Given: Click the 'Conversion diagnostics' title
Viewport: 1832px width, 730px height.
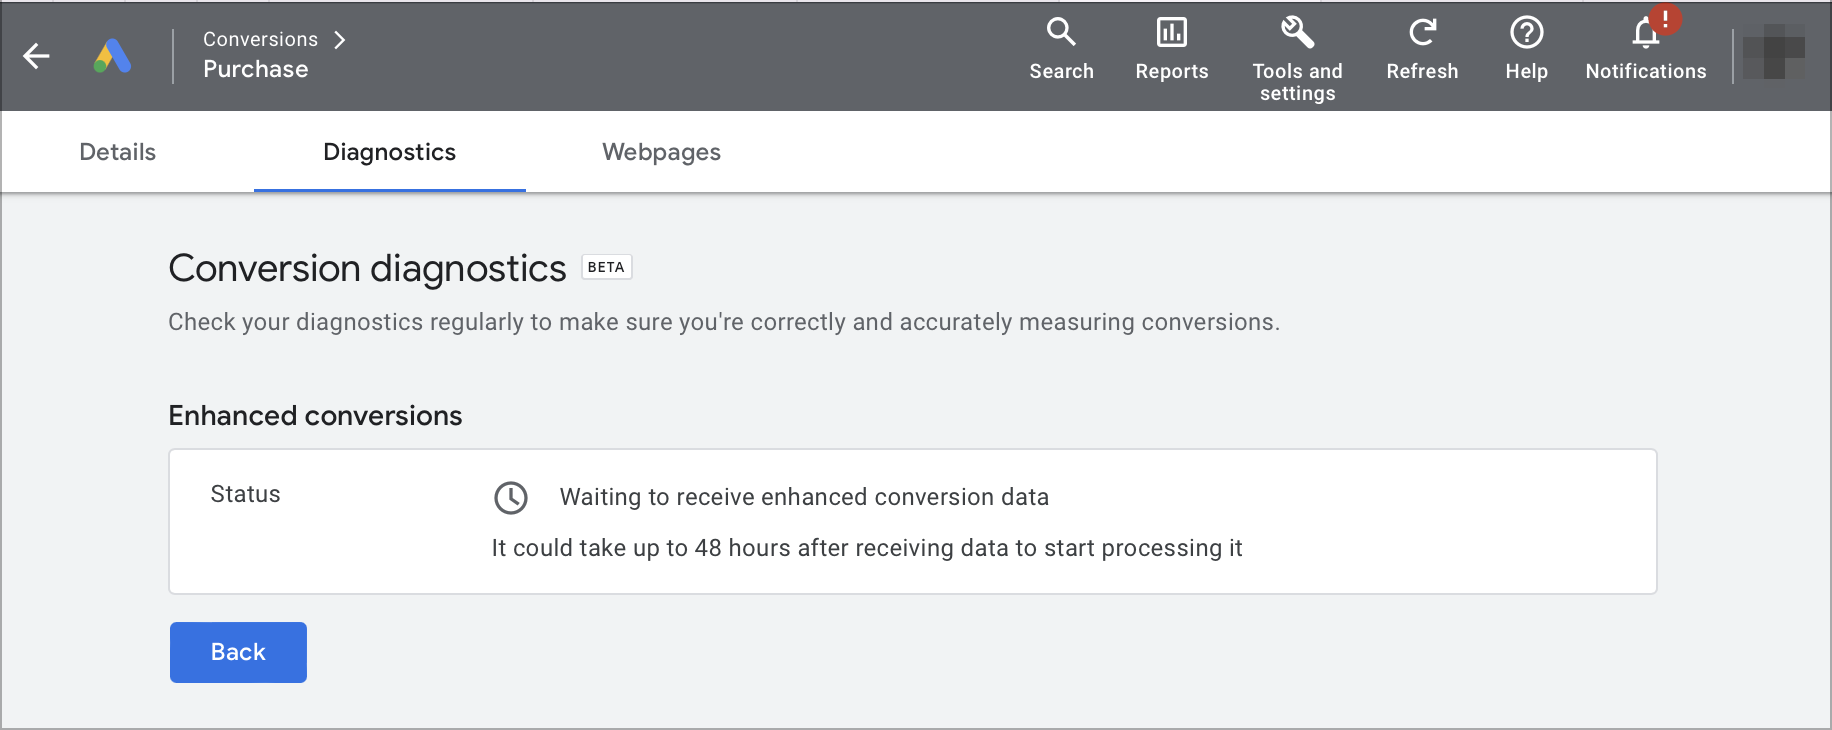Looking at the screenshot, I should click(367, 268).
